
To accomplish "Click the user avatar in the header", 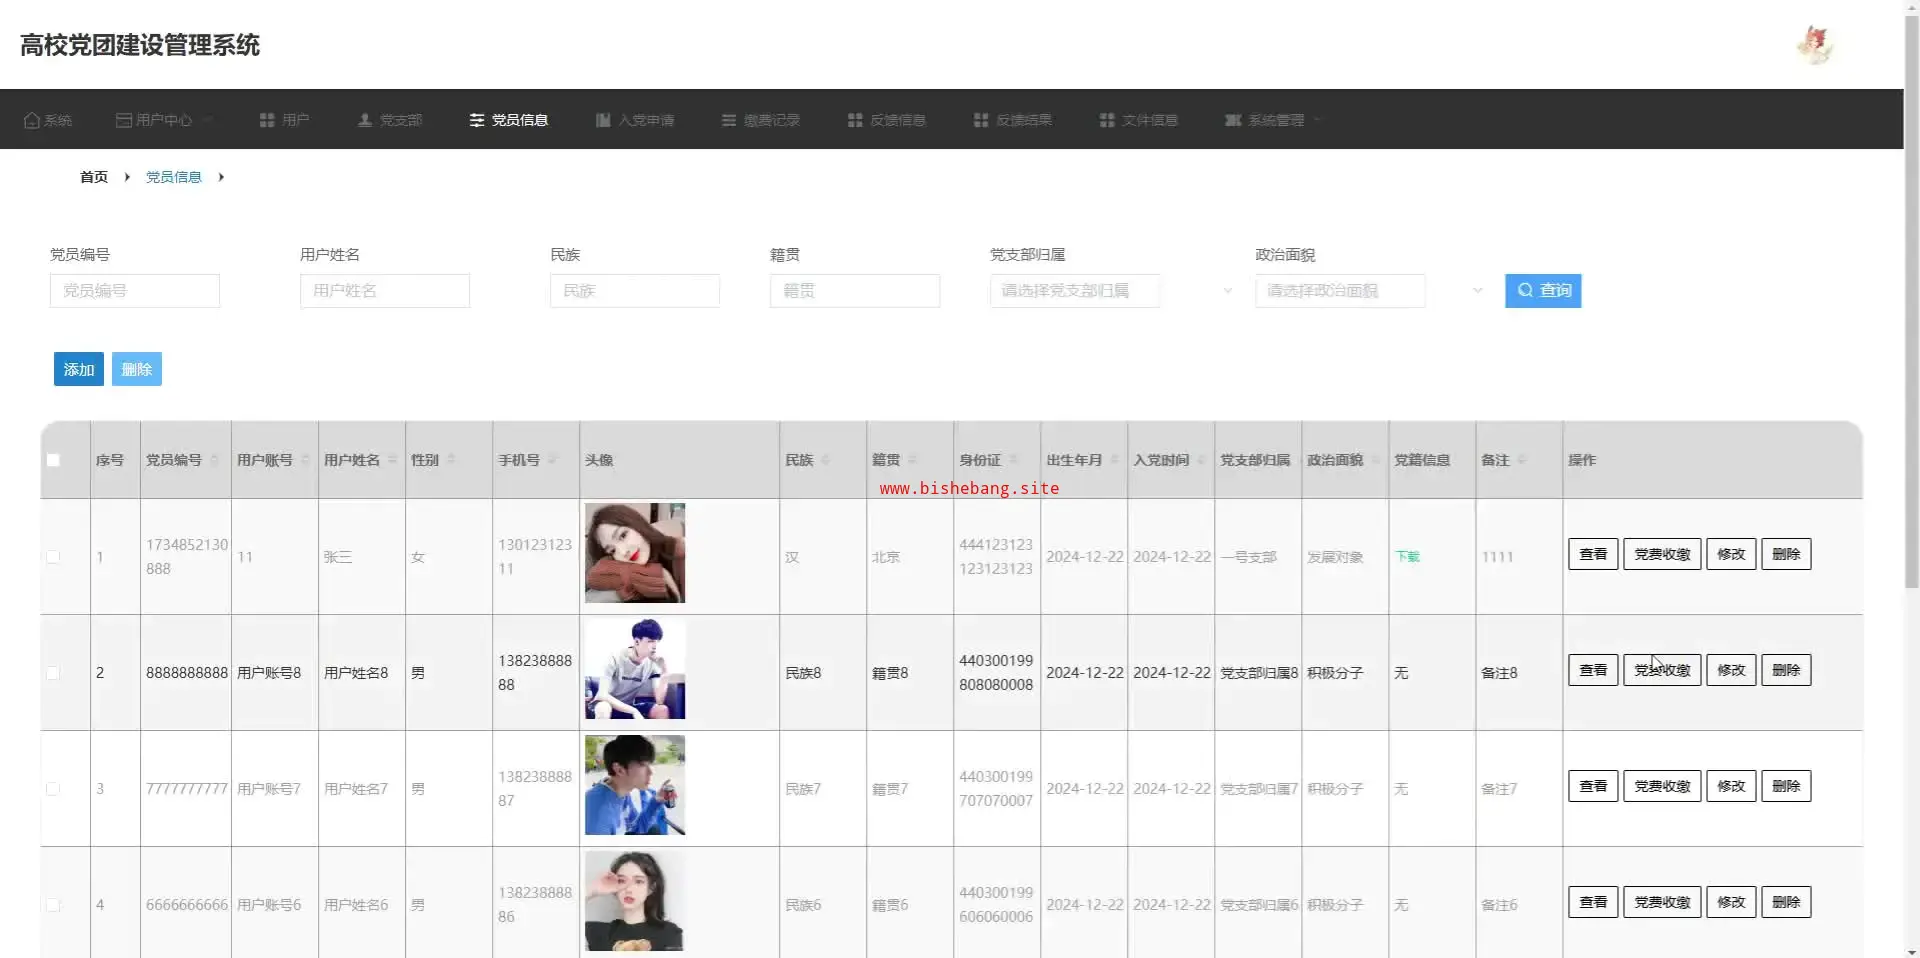I will click(1815, 45).
